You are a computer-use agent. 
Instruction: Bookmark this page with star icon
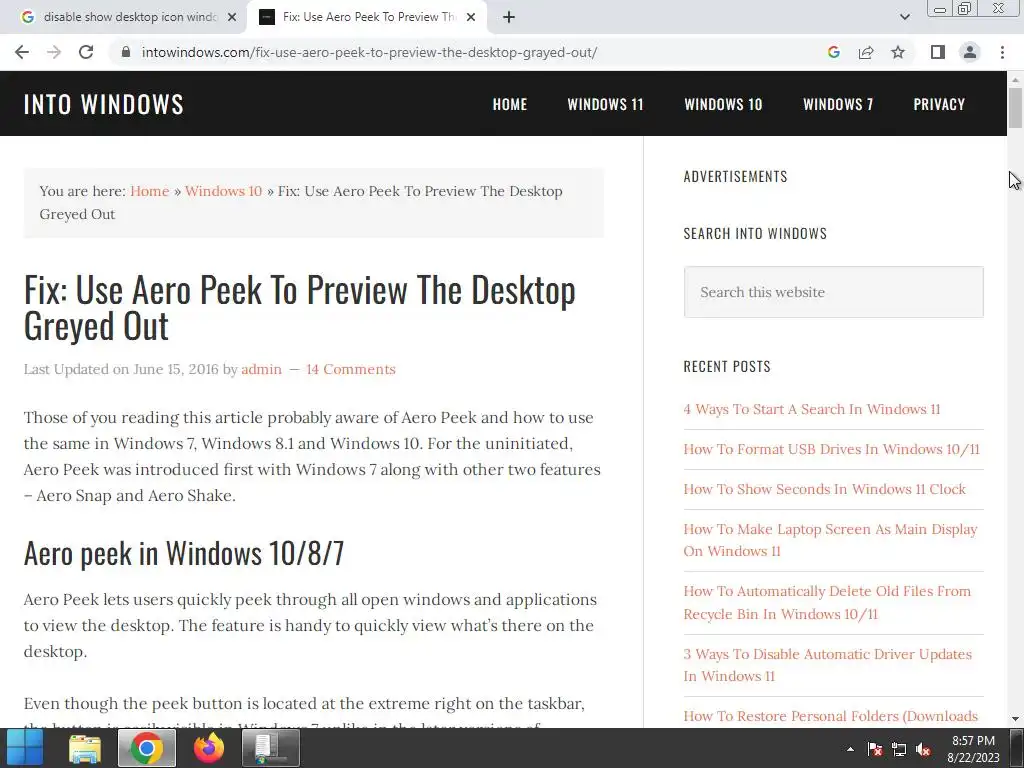point(898,52)
